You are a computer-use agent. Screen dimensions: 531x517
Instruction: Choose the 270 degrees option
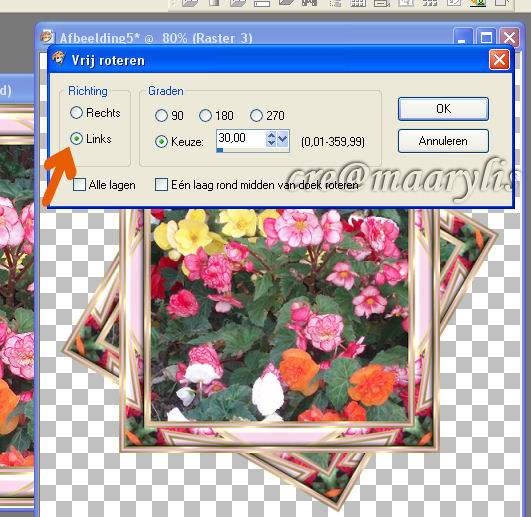pyautogui.click(x=267, y=116)
